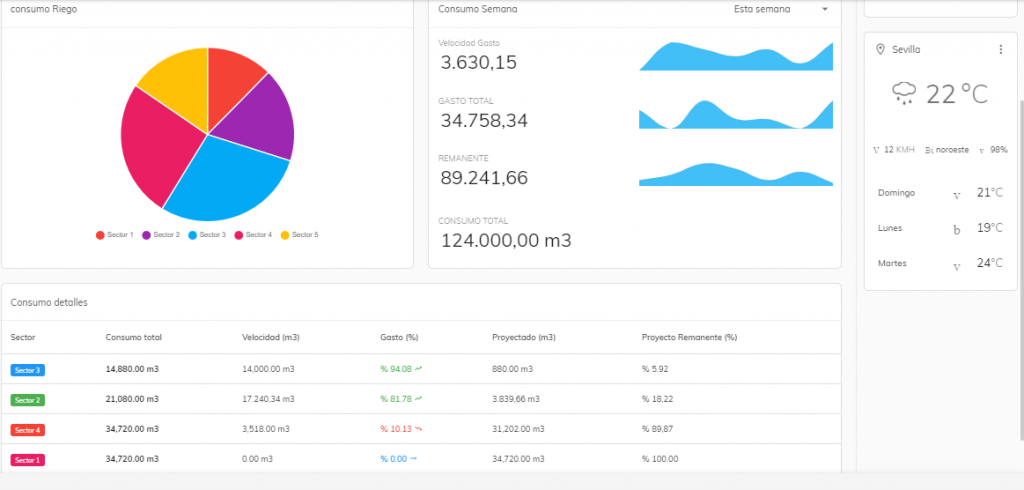Screen dimensions: 1024x490
Task: Toggle Sector 5 in the pie chart legend
Action: coord(298,235)
